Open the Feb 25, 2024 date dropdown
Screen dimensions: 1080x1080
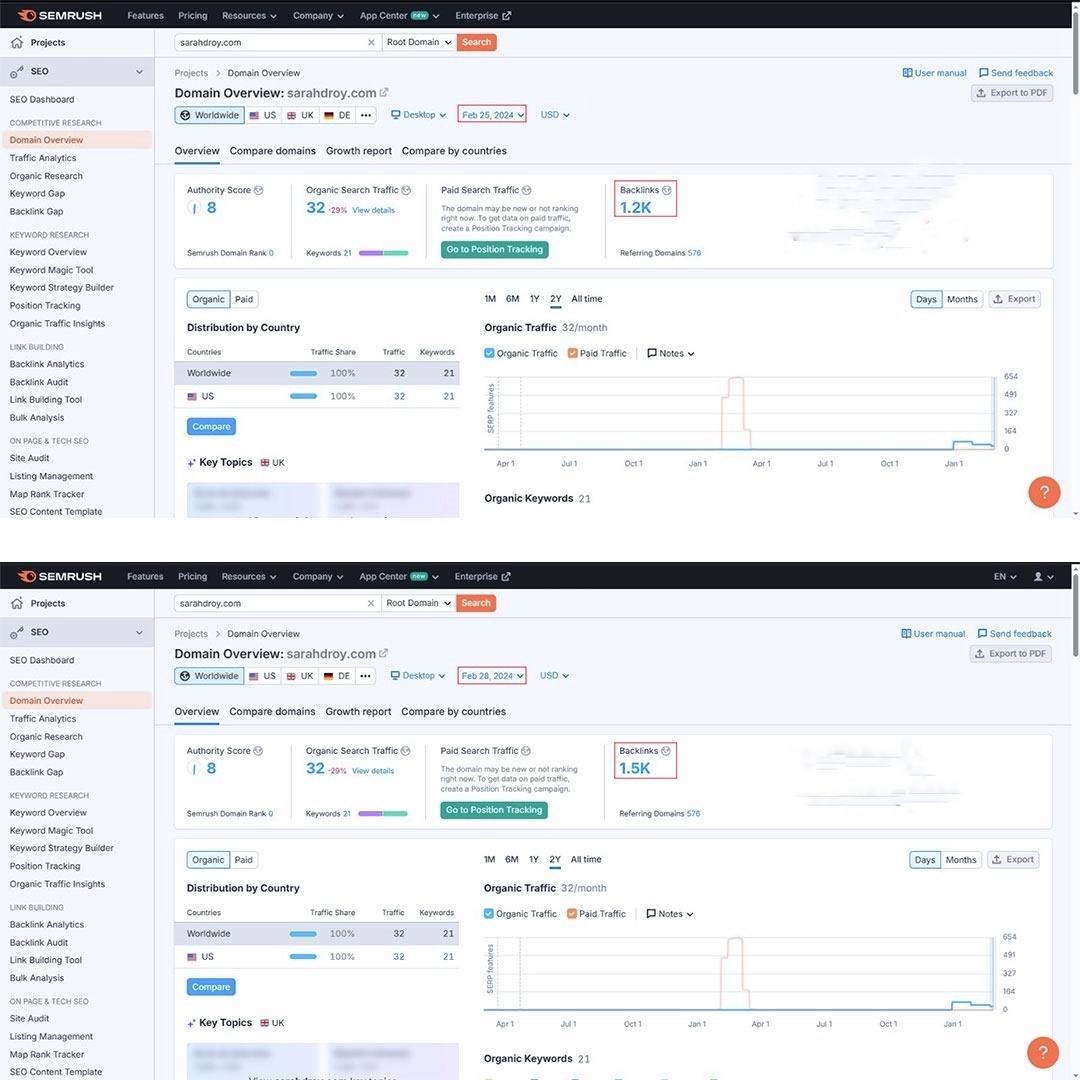pos(492,115)
